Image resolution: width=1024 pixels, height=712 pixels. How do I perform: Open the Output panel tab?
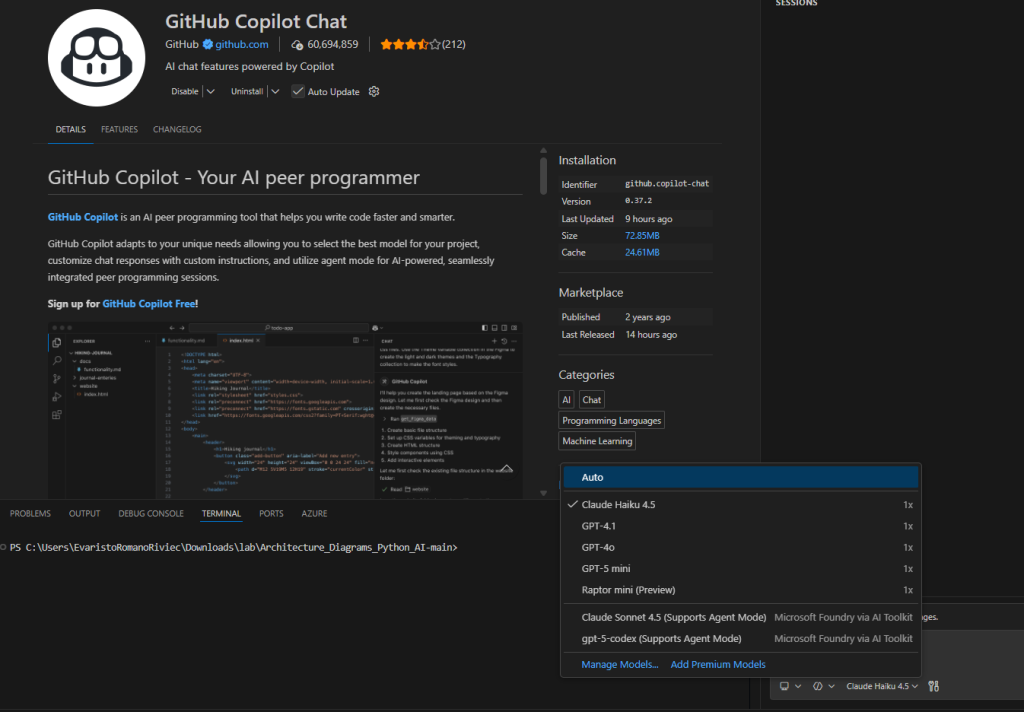(84, 514)
